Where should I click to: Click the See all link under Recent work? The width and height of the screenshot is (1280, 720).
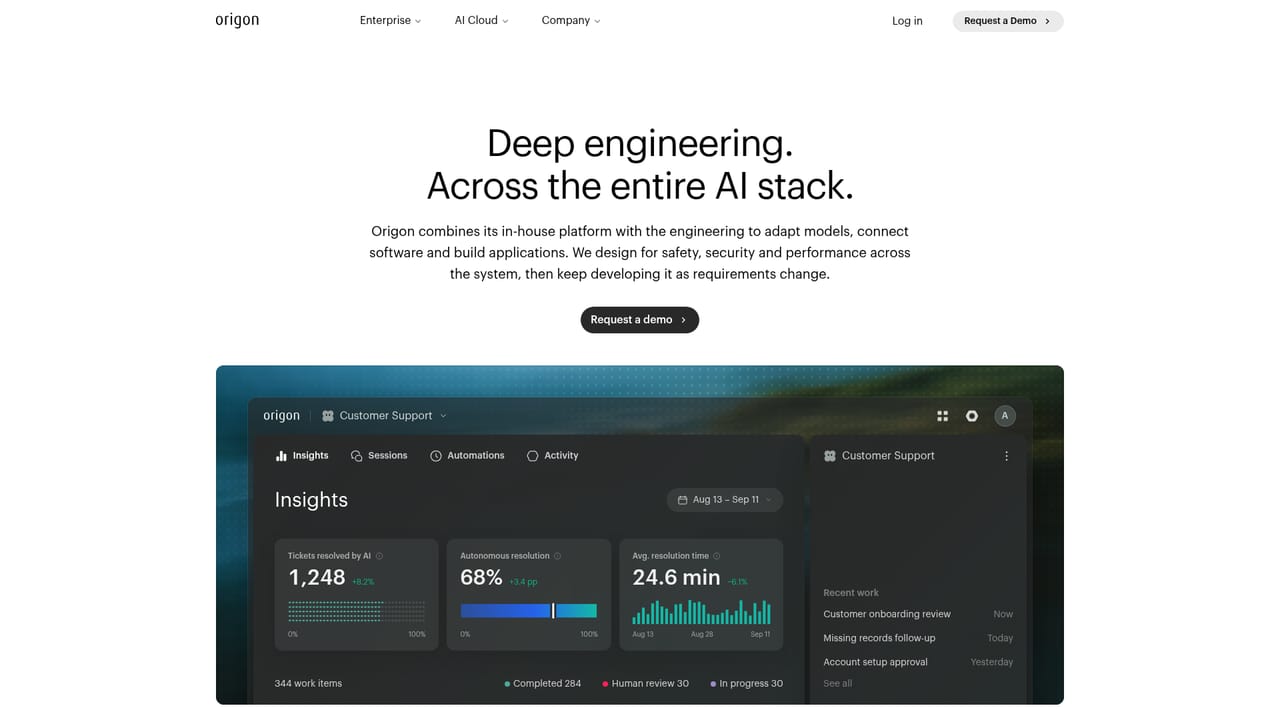[x=837, y=684]
